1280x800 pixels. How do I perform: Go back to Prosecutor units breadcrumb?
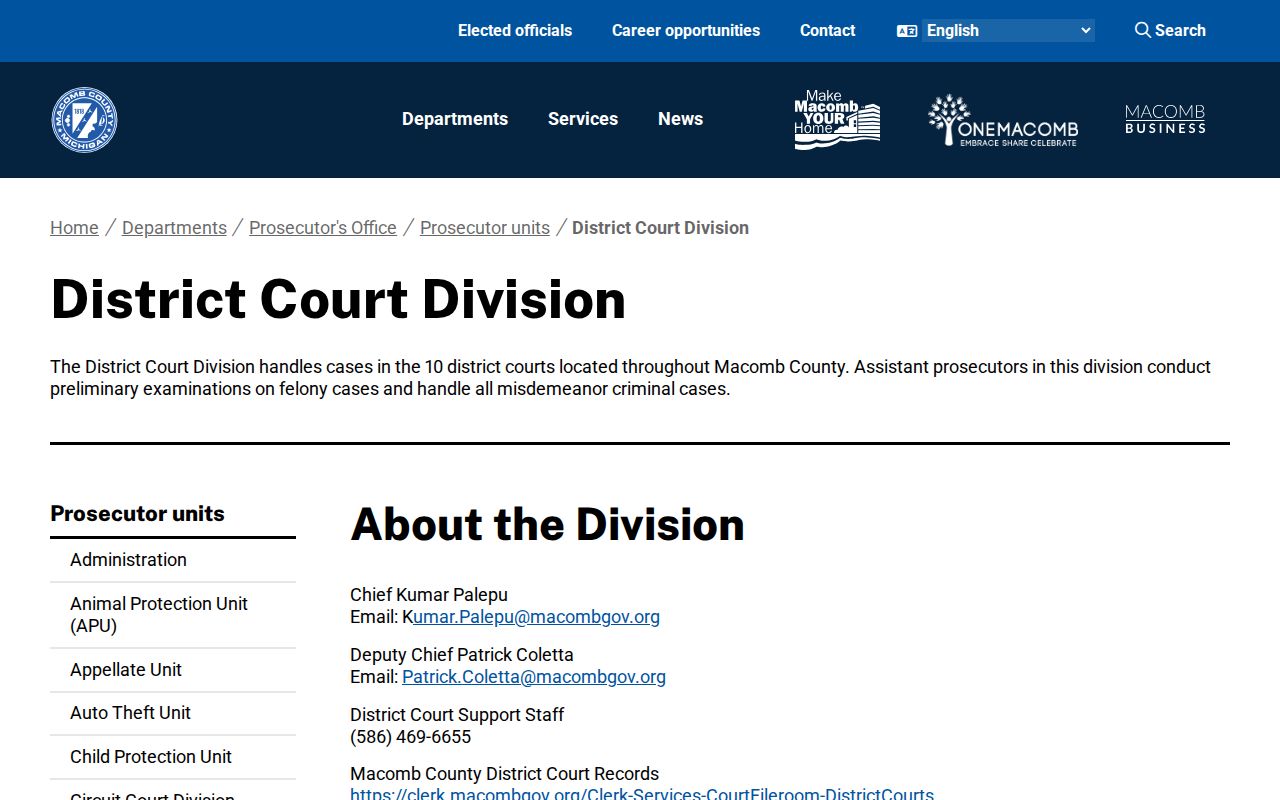485,228
